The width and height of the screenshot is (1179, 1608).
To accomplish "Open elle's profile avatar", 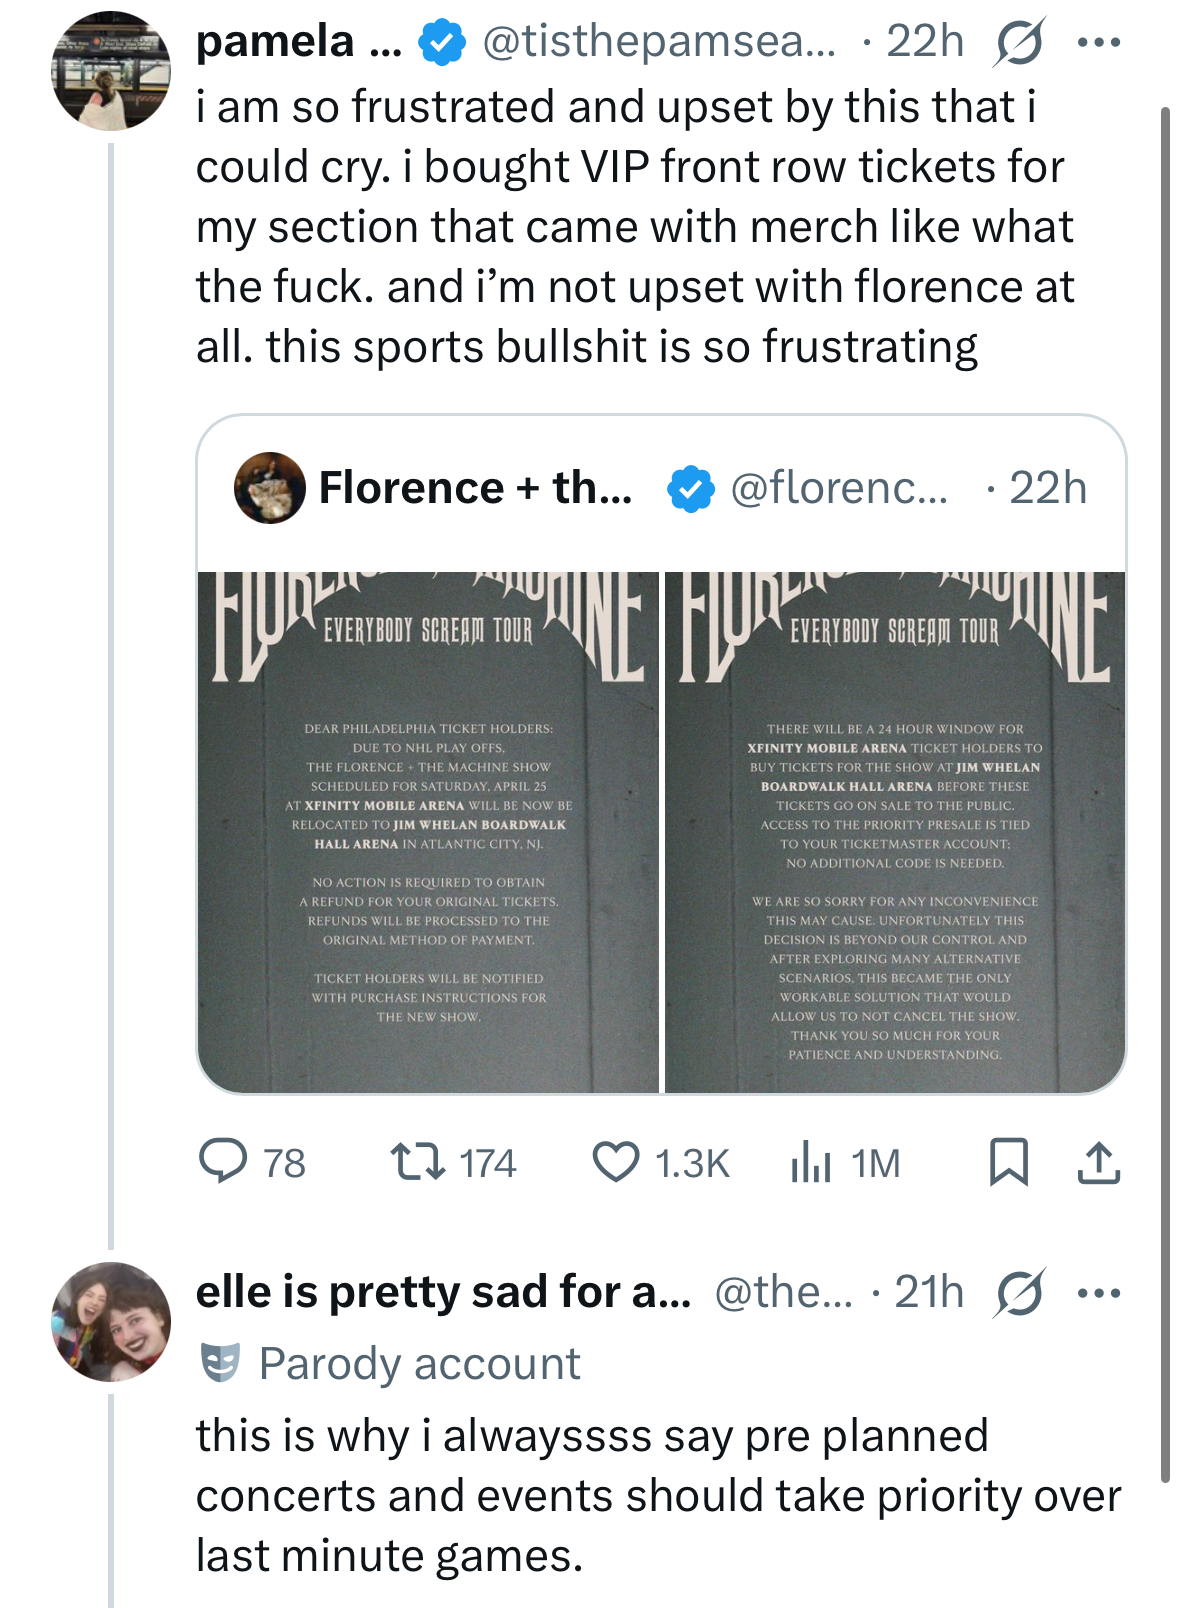I will pyautogui.click(x=111, y=1321).
